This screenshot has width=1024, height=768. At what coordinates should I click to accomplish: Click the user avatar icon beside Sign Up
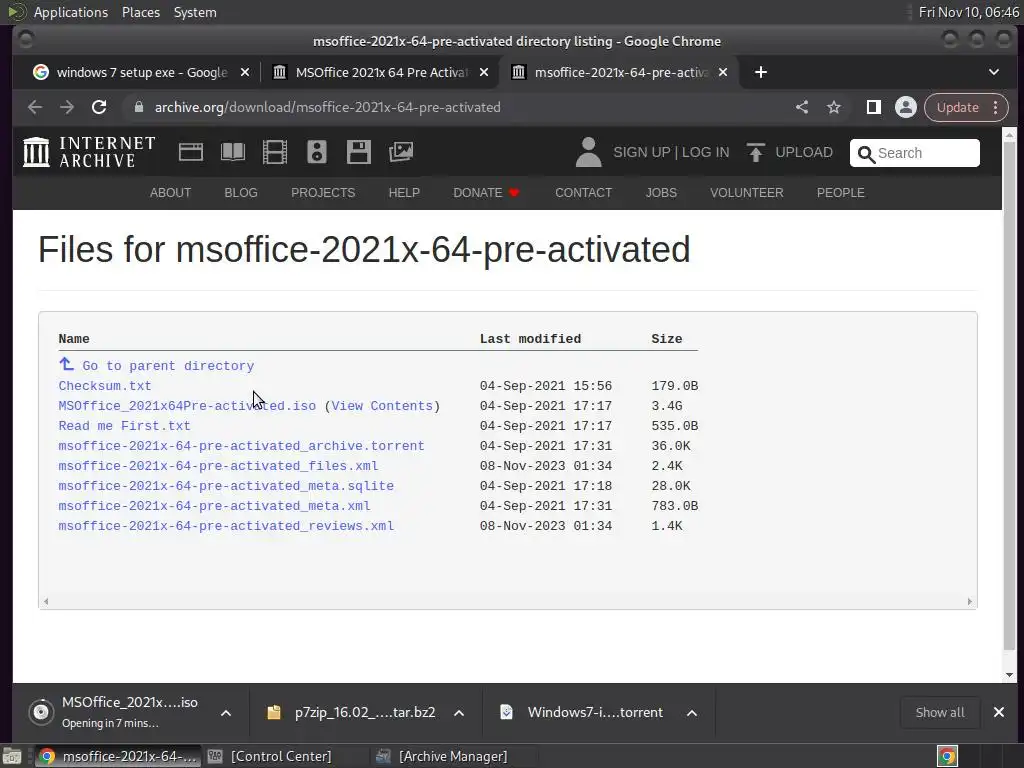[x=588, y=152]
